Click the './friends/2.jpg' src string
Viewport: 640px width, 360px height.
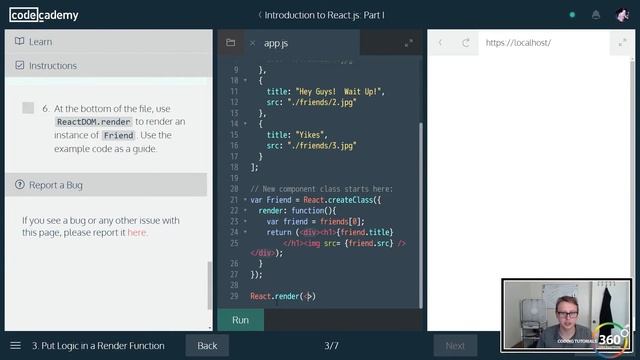pos(322,102)
